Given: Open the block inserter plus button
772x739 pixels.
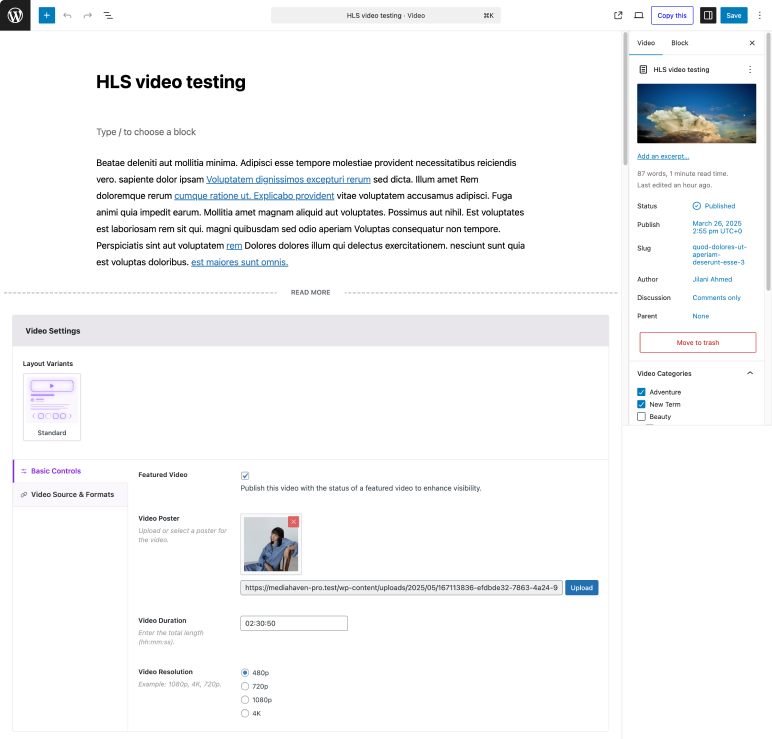Looking at the screenshot, I should (x=47, y=16).
